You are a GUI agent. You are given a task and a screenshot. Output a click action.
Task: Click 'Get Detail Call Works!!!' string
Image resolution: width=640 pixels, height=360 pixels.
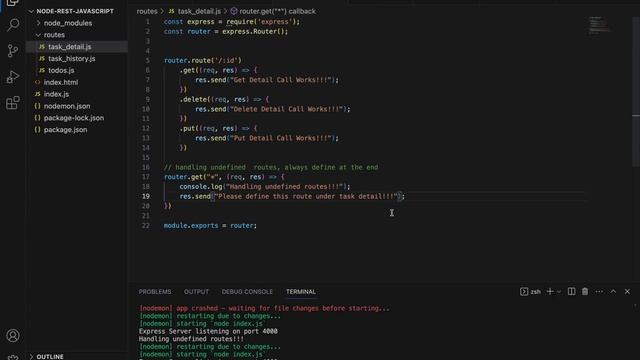click(x=280, y=80)
